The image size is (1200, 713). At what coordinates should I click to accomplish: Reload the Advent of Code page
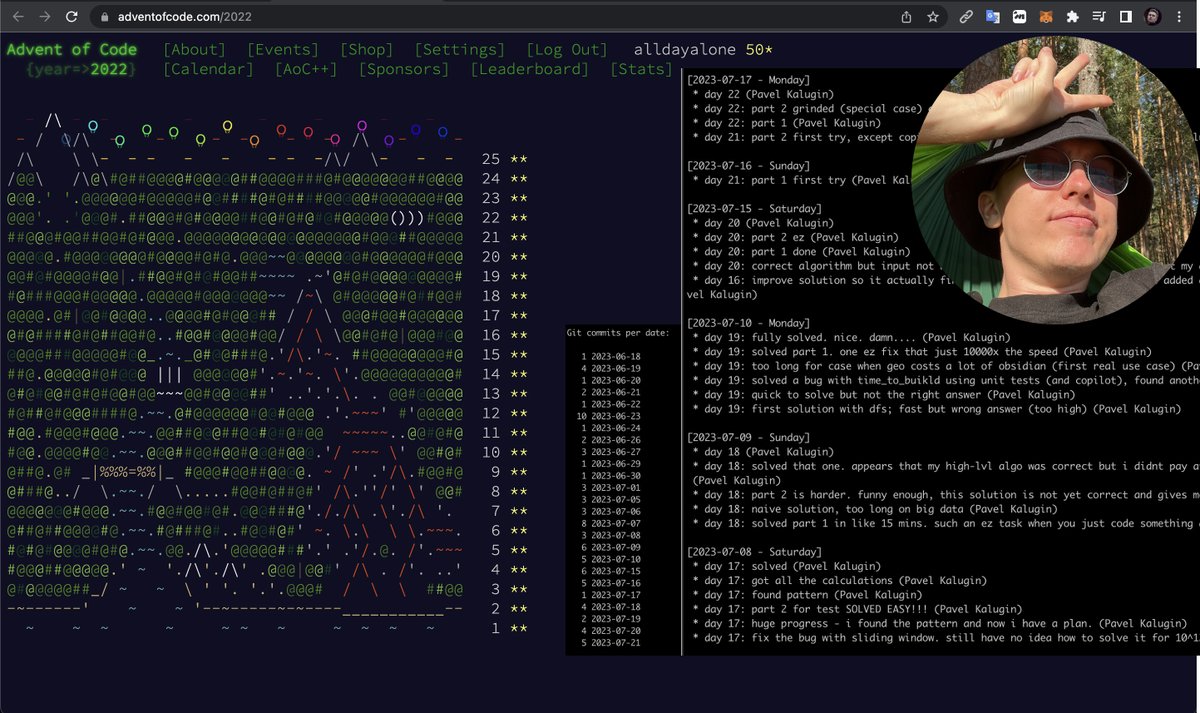click(x=72, y=17)
